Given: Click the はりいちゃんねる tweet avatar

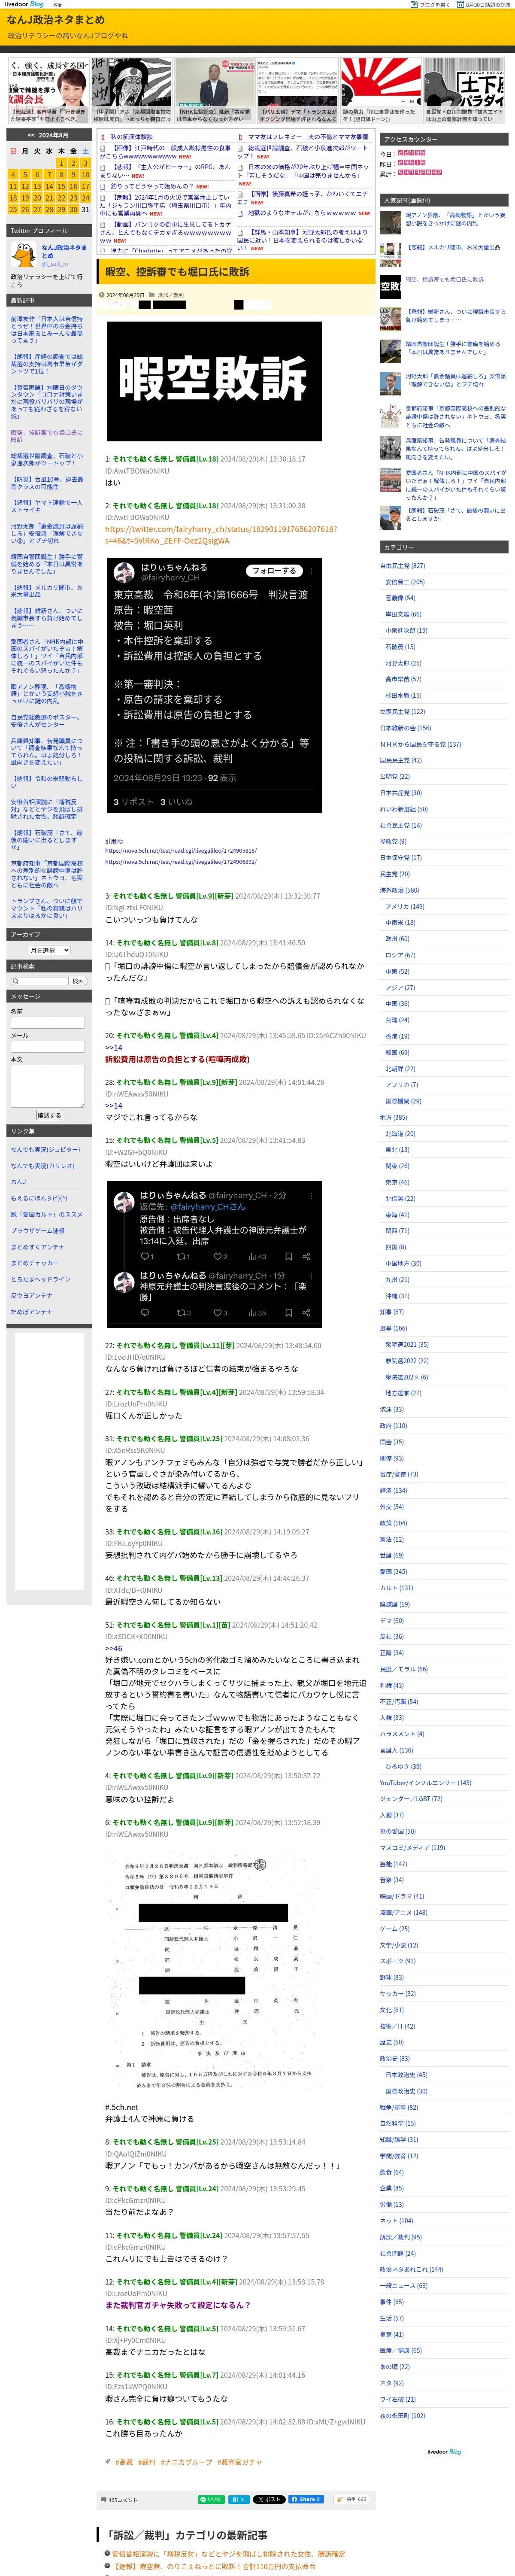Looking at the screenshot, I should (x=124, y=573).
